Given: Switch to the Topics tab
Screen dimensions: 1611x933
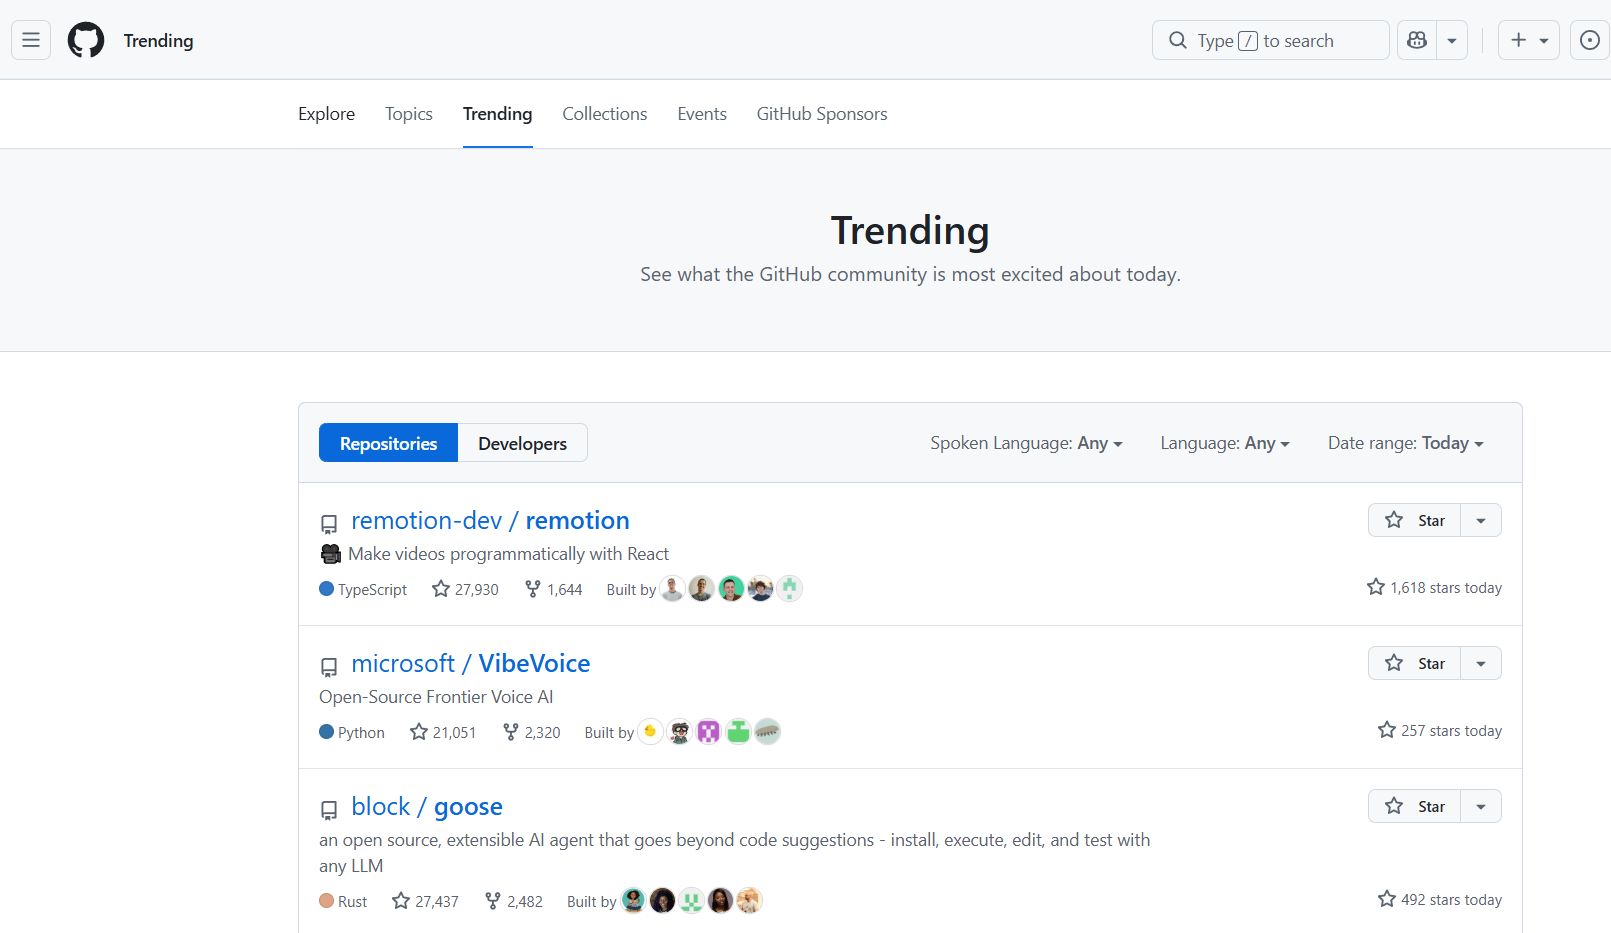Looking at the screenshot, I should point(409,114).
